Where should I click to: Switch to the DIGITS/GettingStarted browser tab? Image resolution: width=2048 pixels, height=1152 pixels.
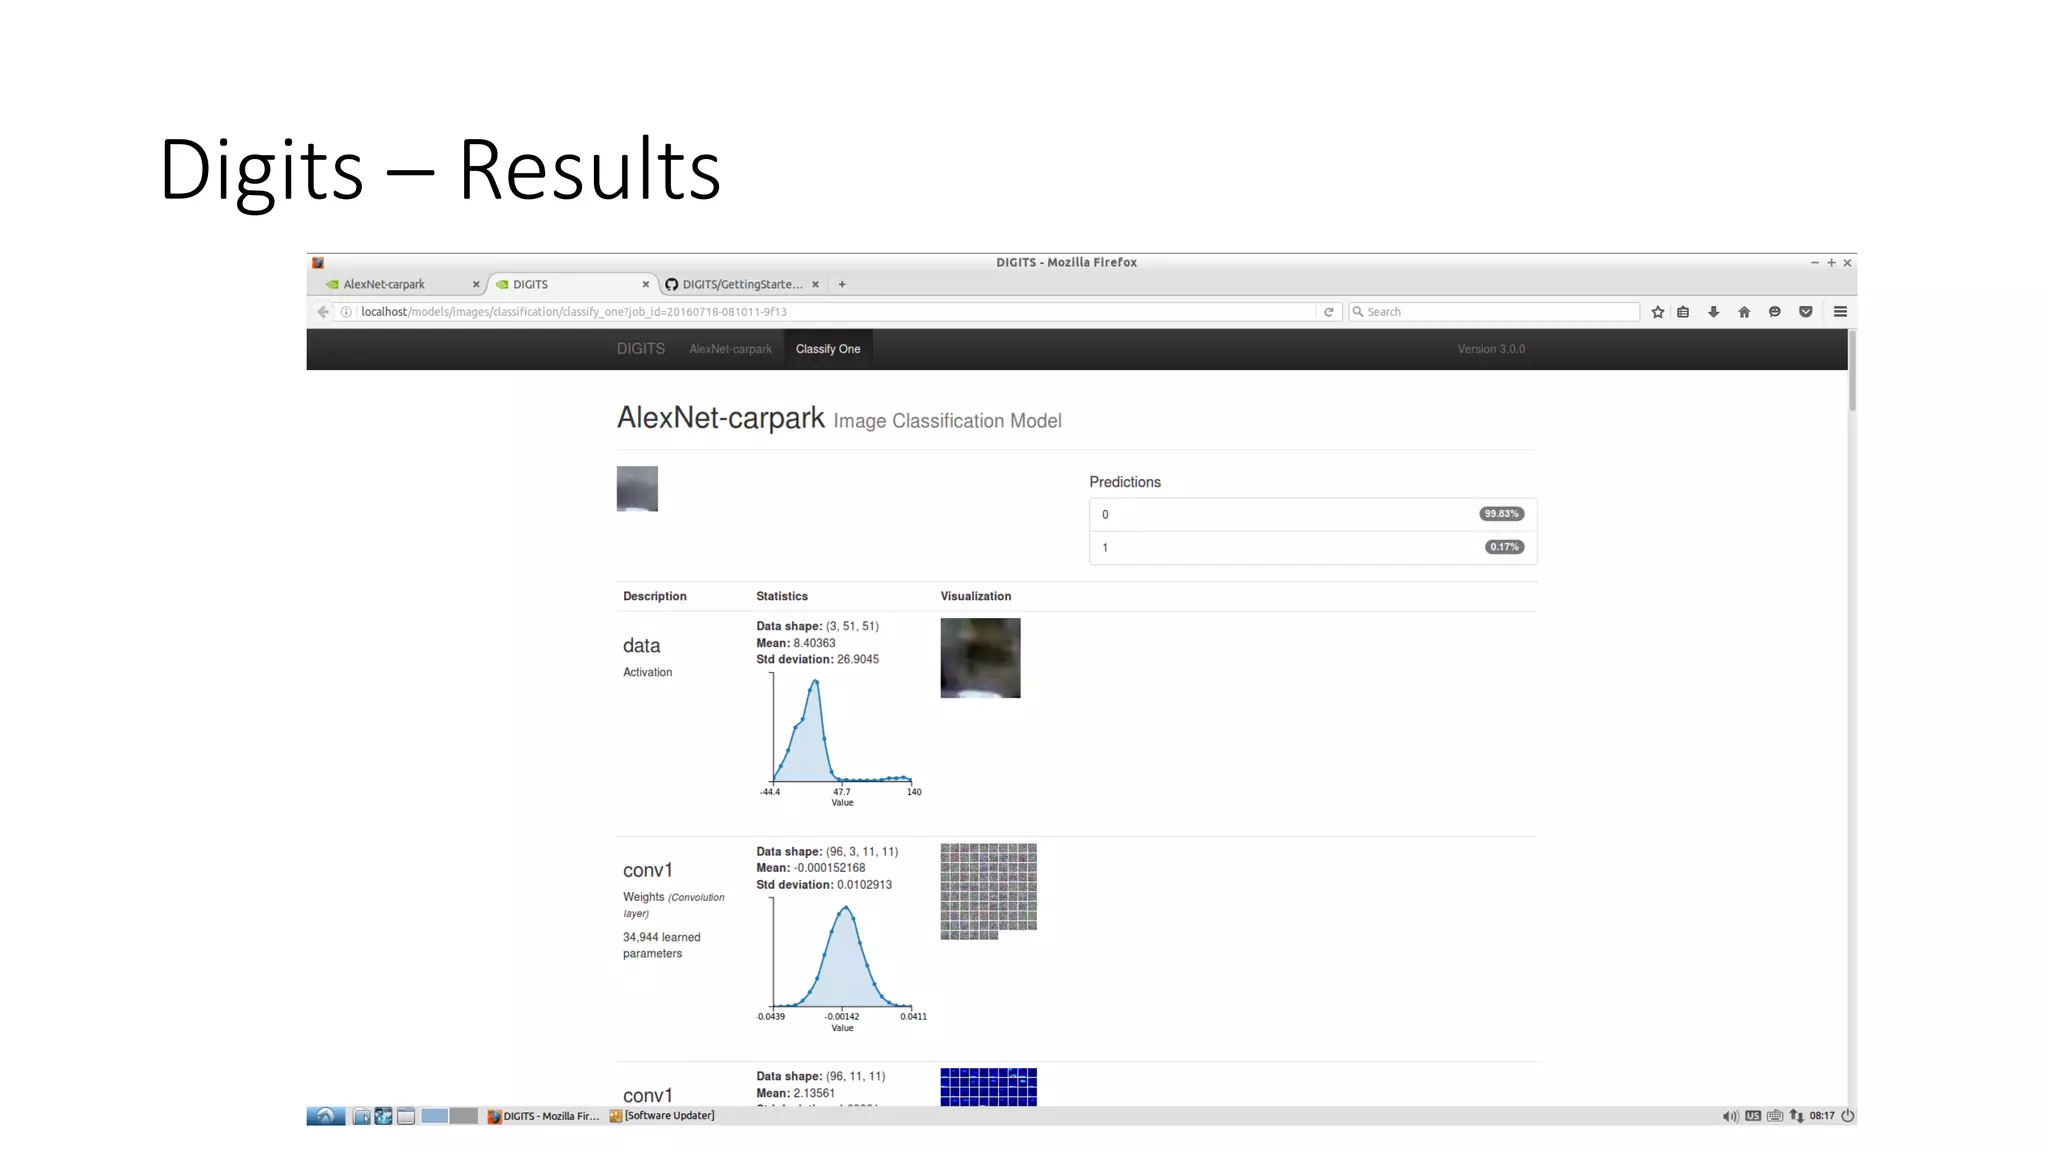click(x=741, y=284)
